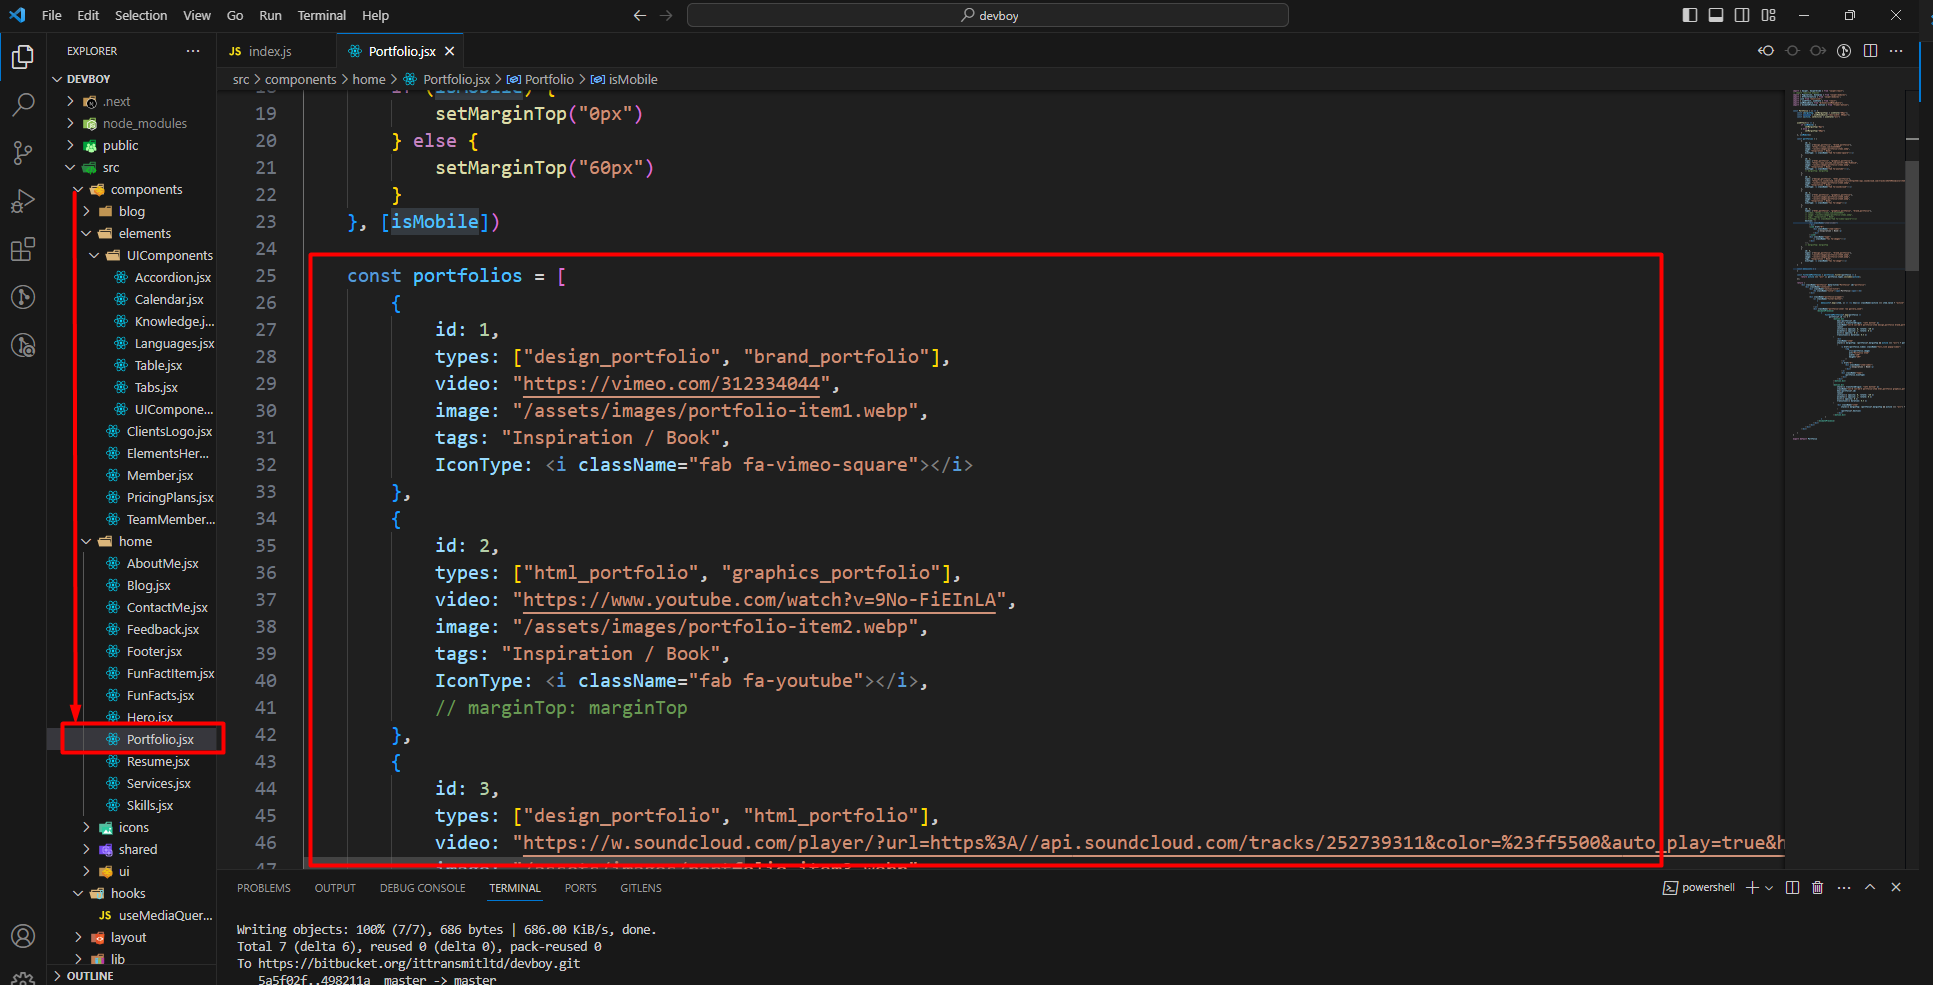Click the Accounts icon in activity bar
The width and height of the screenshot is (1933, 985).
(23, 936)
